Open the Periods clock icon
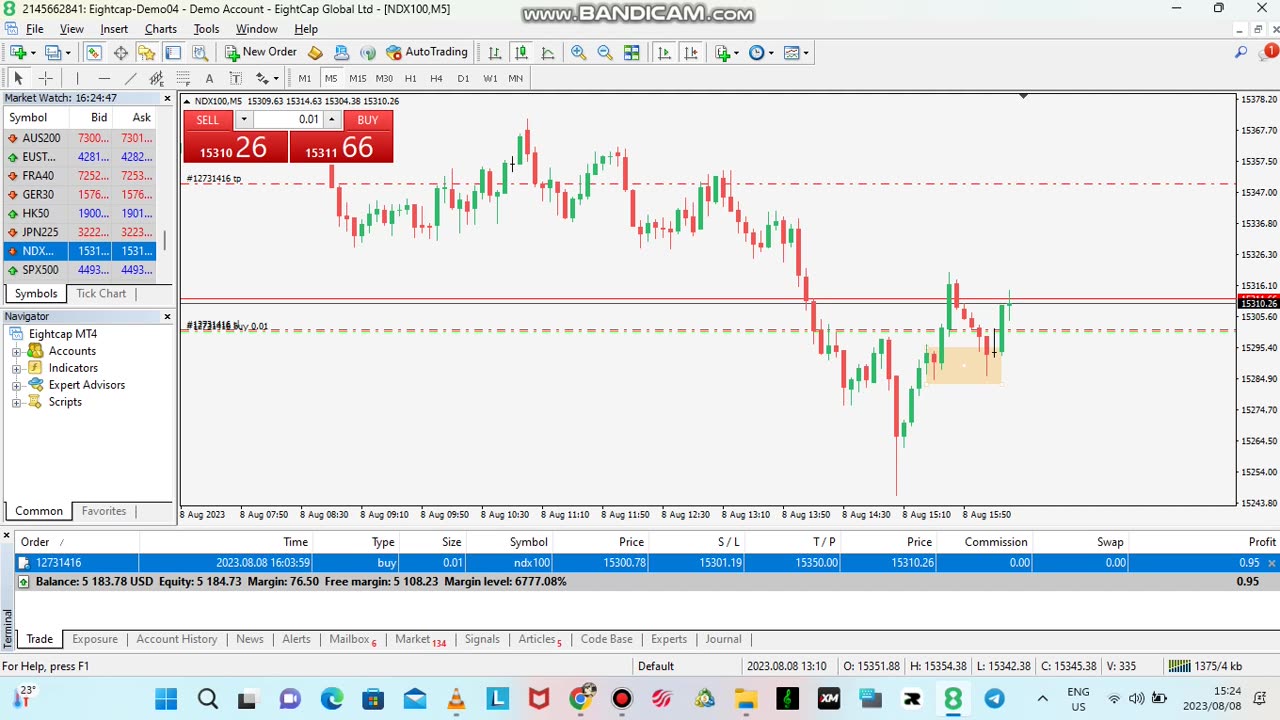 coord(756,53)
